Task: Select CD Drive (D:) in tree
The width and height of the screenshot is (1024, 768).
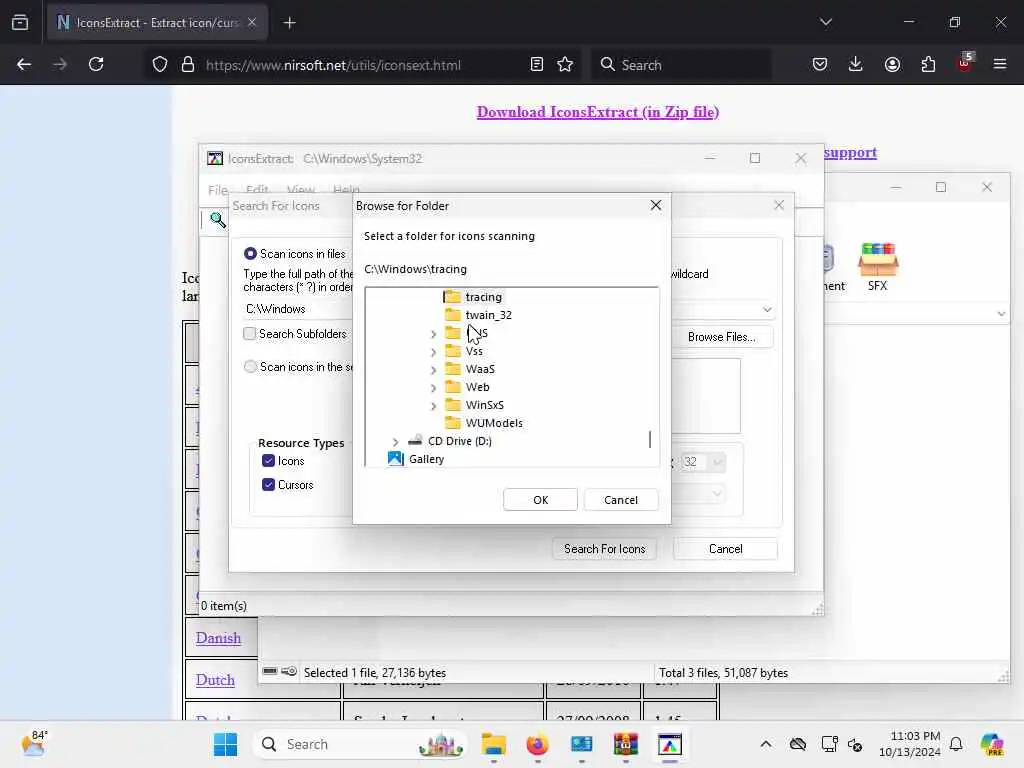Action: (x=460, y=441)
